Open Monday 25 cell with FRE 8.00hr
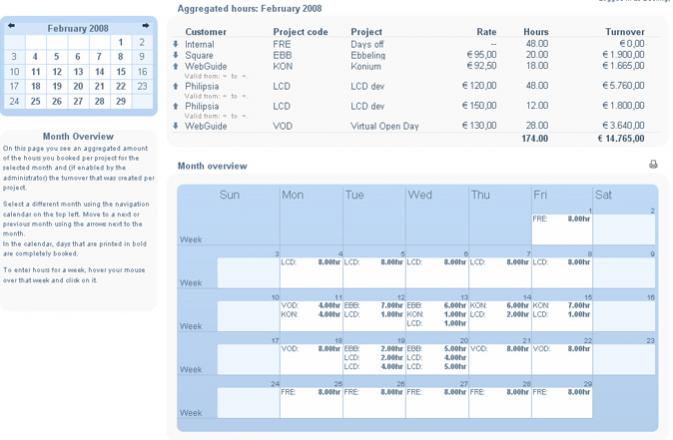Image resolution: width=673 pixels, height=440 pixels. click(311, 403)
